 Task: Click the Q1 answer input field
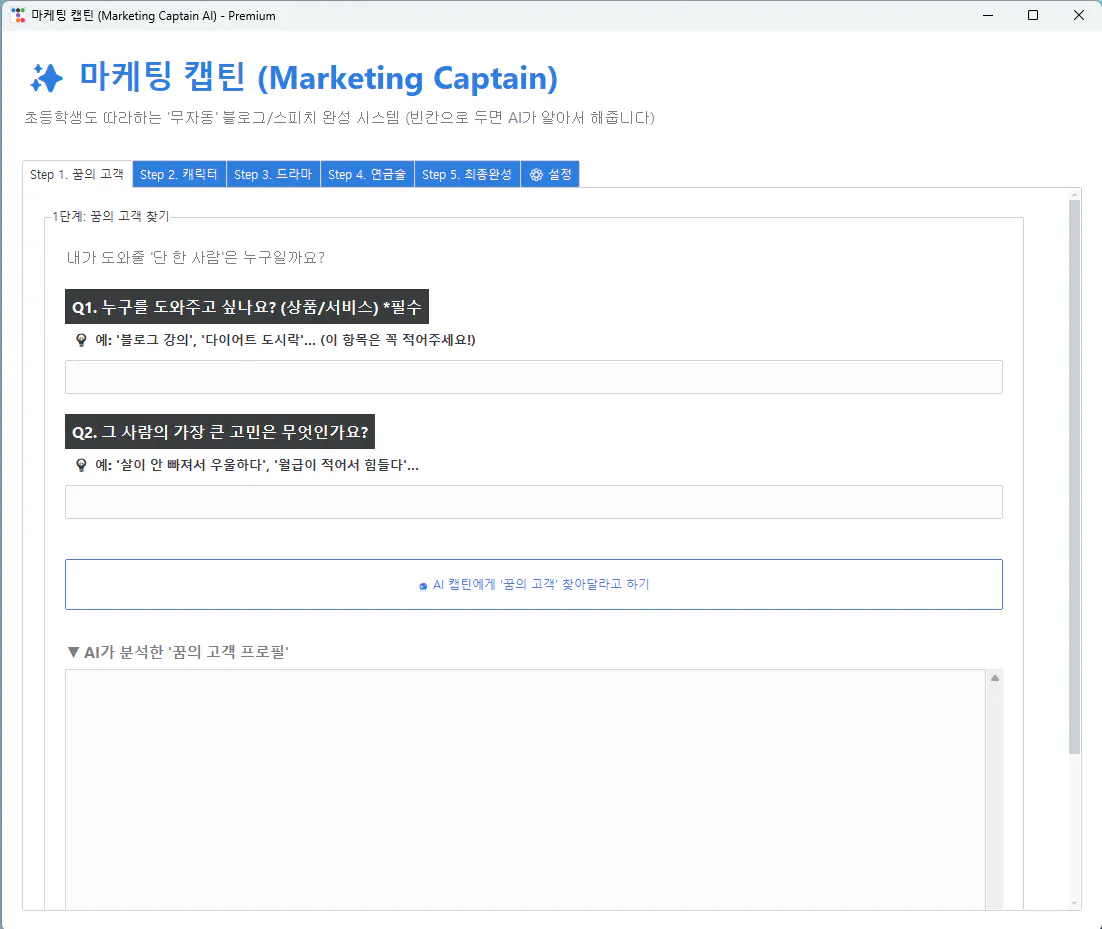[x=533, y=376]
